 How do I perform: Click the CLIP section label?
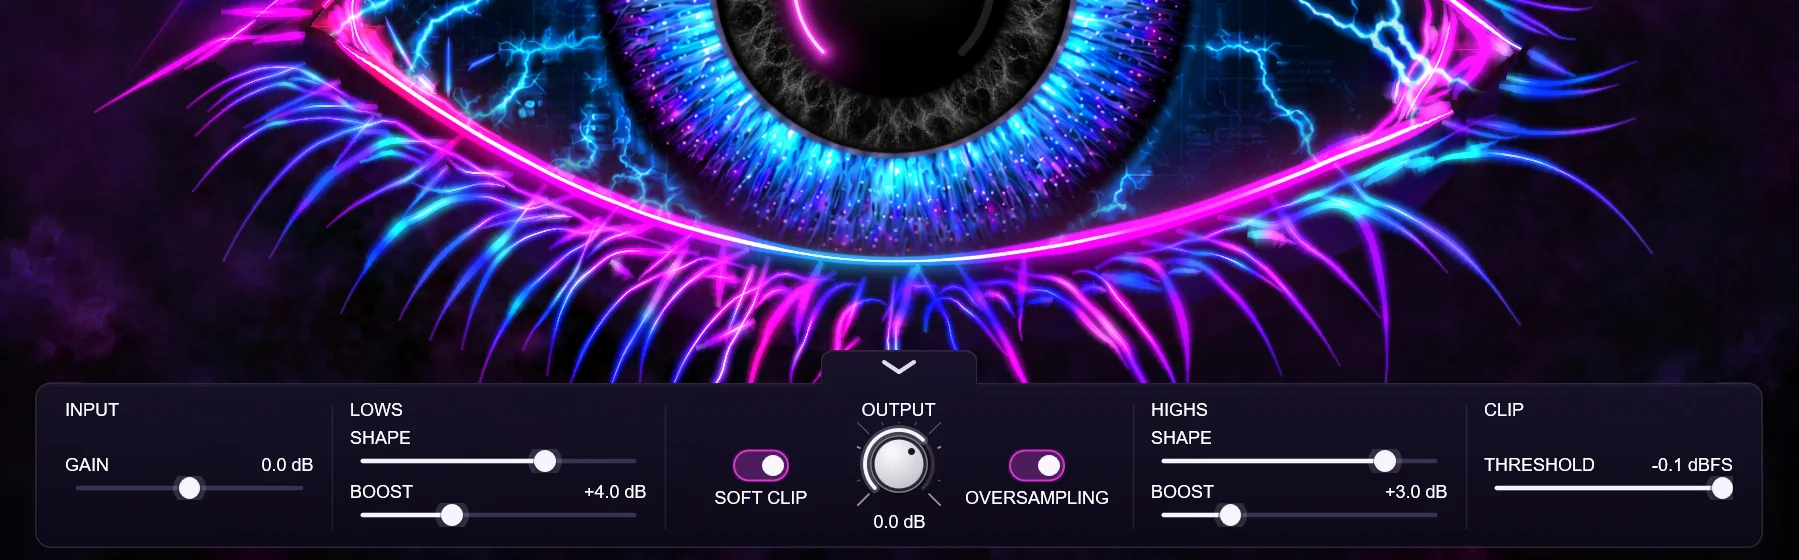1503,410
